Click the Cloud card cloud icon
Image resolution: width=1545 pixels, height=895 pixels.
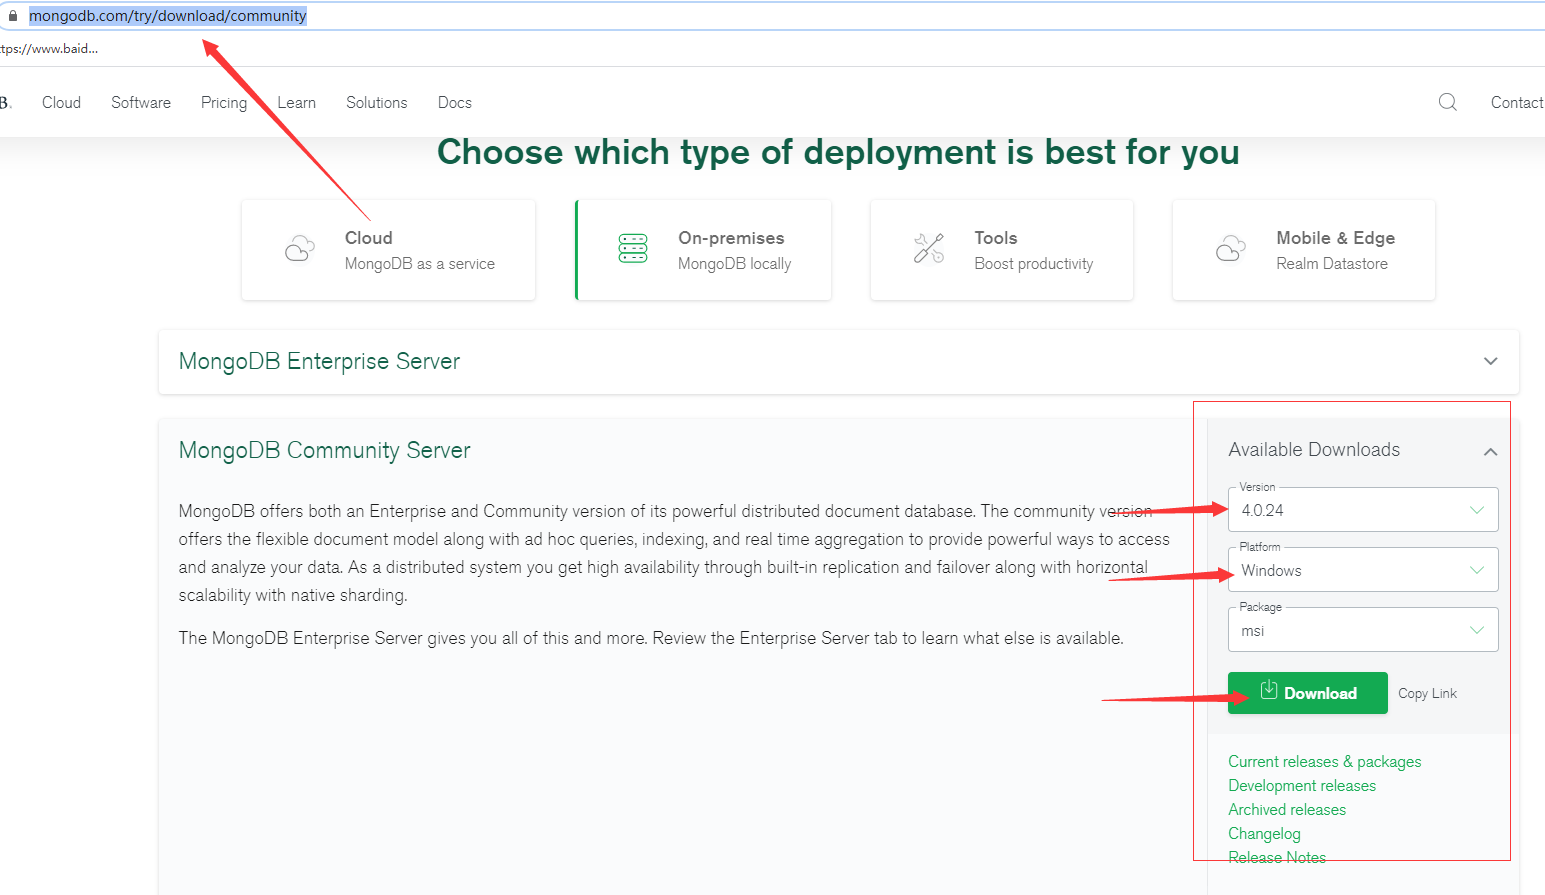click(x=300, y=249)
